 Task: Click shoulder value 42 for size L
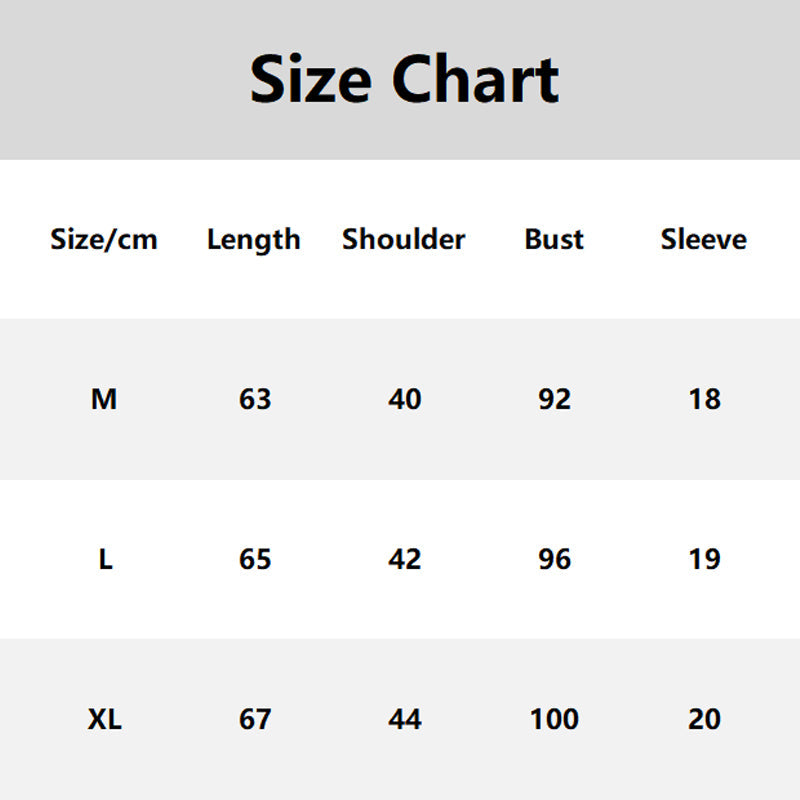pos(404,560)
